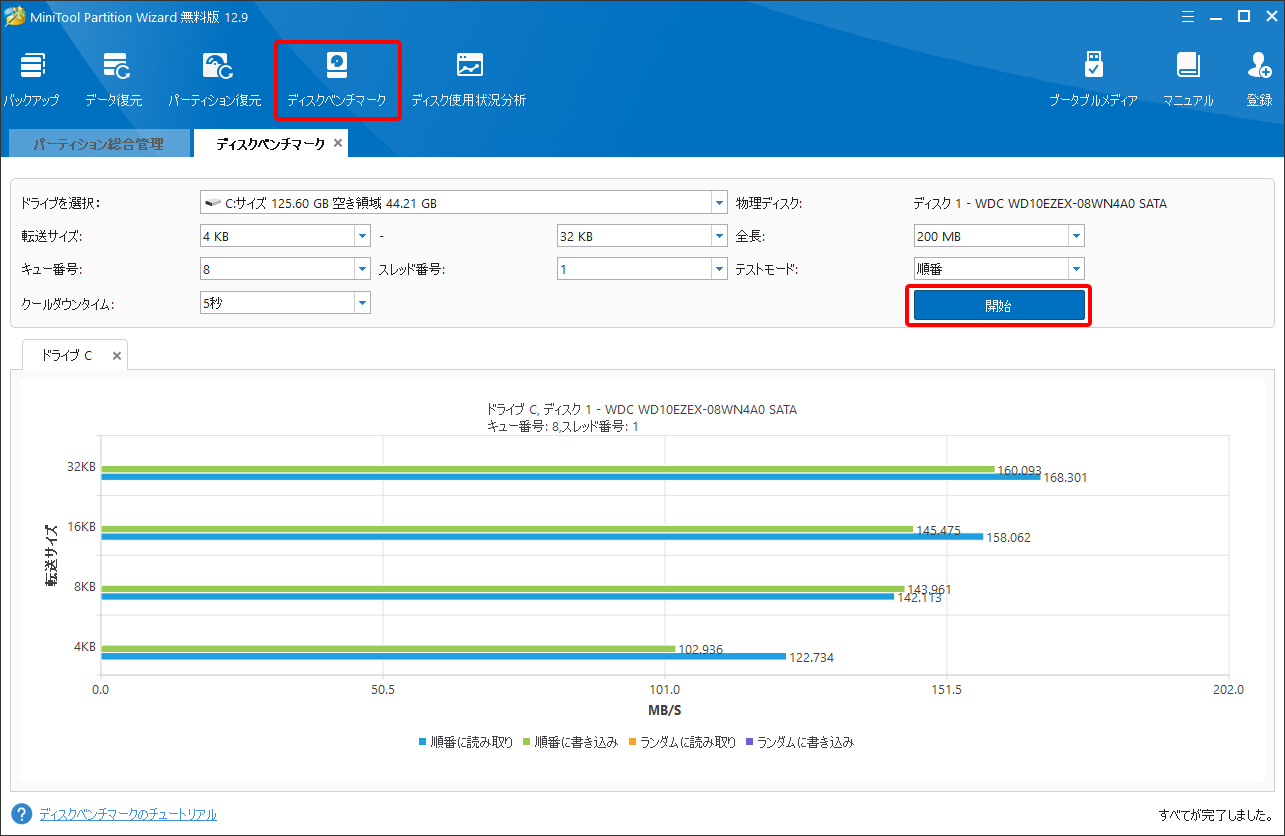Click the MiniTool app logo icon

point(14,17)
